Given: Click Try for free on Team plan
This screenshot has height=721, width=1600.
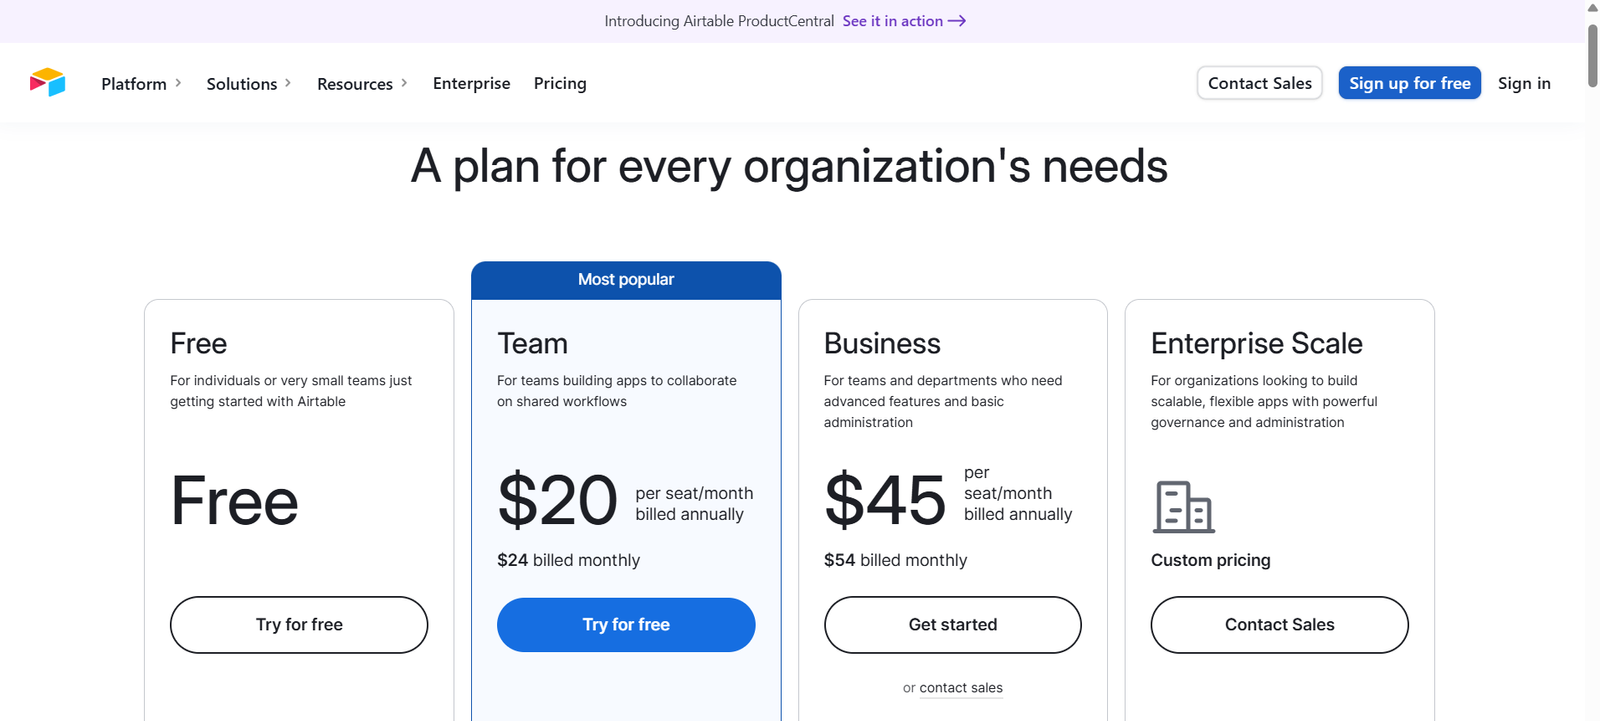Looking at the screenshot, I should (x=626, y=625).
